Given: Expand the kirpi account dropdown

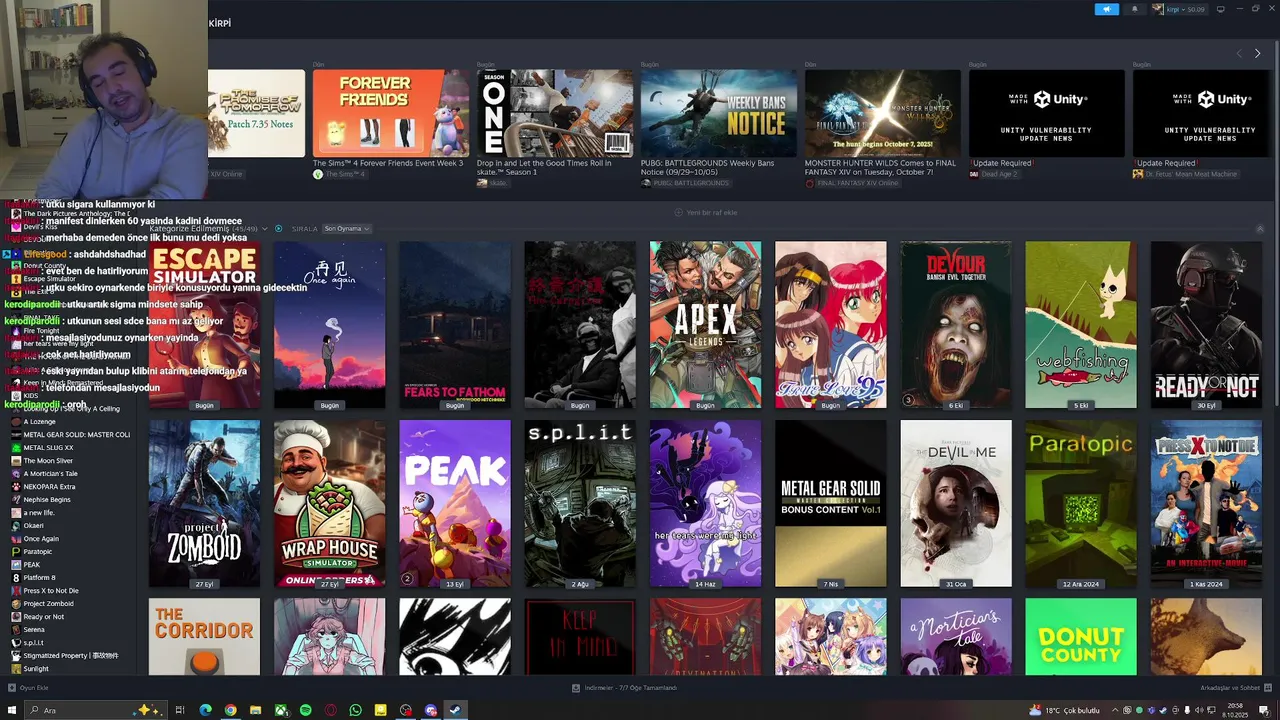Looking at the screenshot, I should (x=1179, y=9).
